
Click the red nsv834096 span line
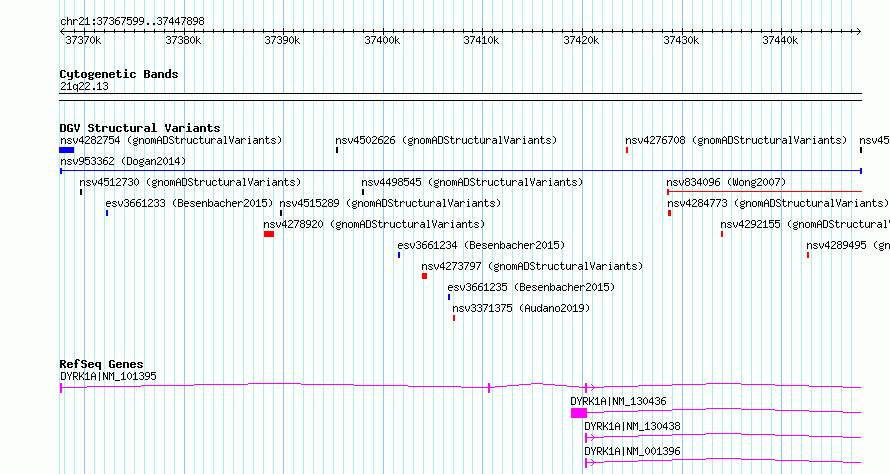(x=765, y=192)
